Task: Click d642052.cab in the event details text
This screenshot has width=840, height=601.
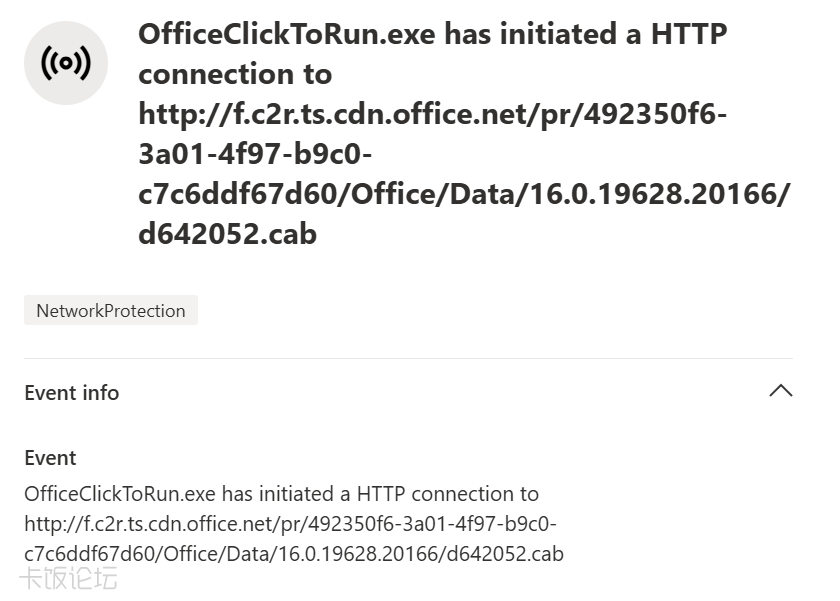Action: [508, 554]
